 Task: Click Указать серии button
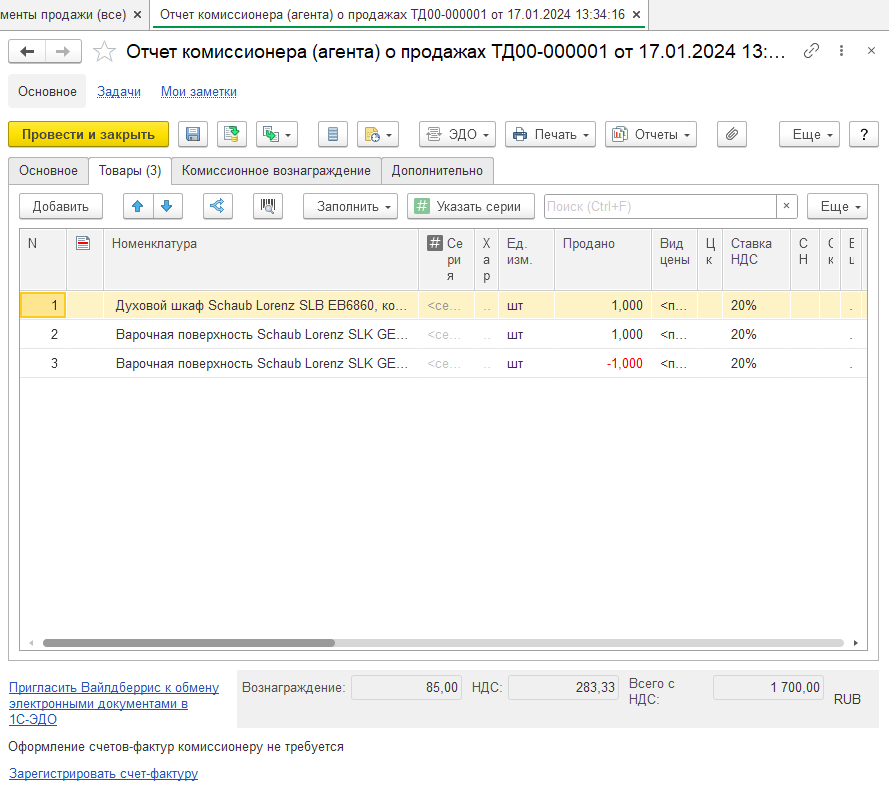coord(471,206)
